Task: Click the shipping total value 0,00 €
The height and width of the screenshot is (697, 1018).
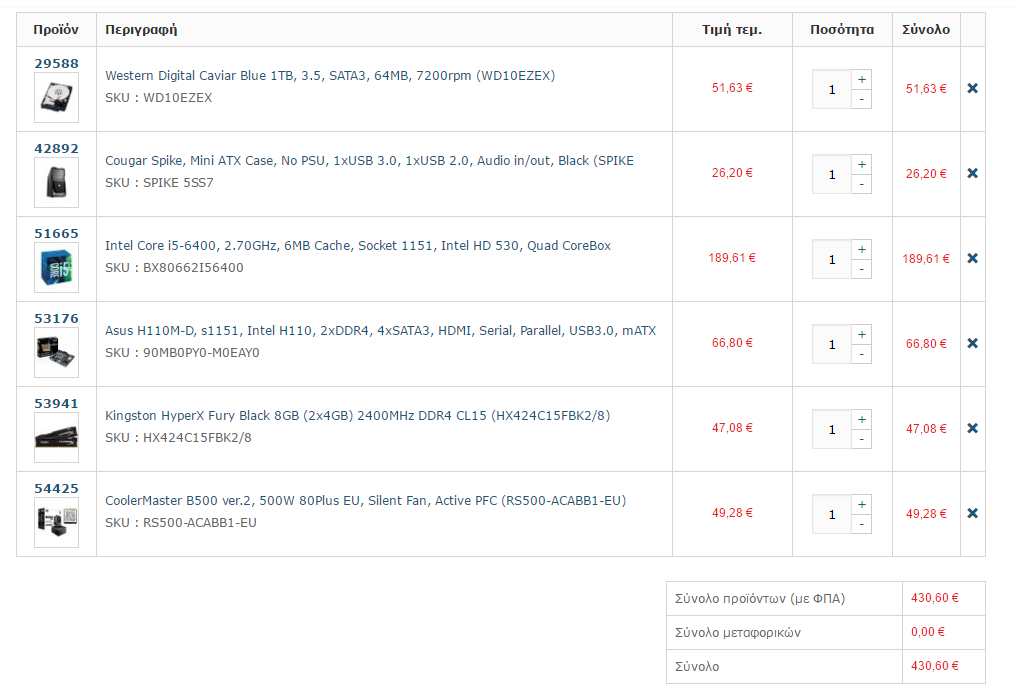Action: (928, 632)
